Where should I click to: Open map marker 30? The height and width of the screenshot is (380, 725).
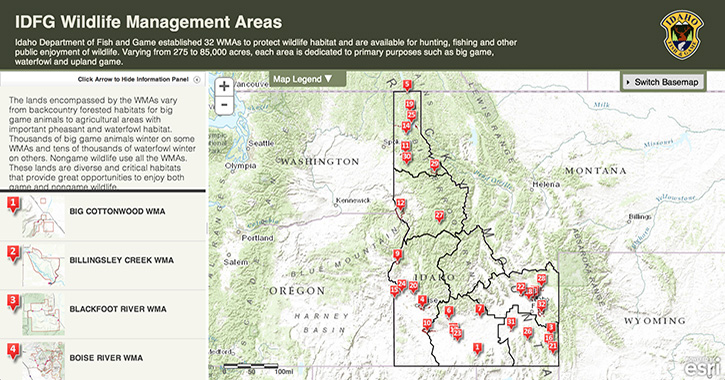tap(406, 158)
